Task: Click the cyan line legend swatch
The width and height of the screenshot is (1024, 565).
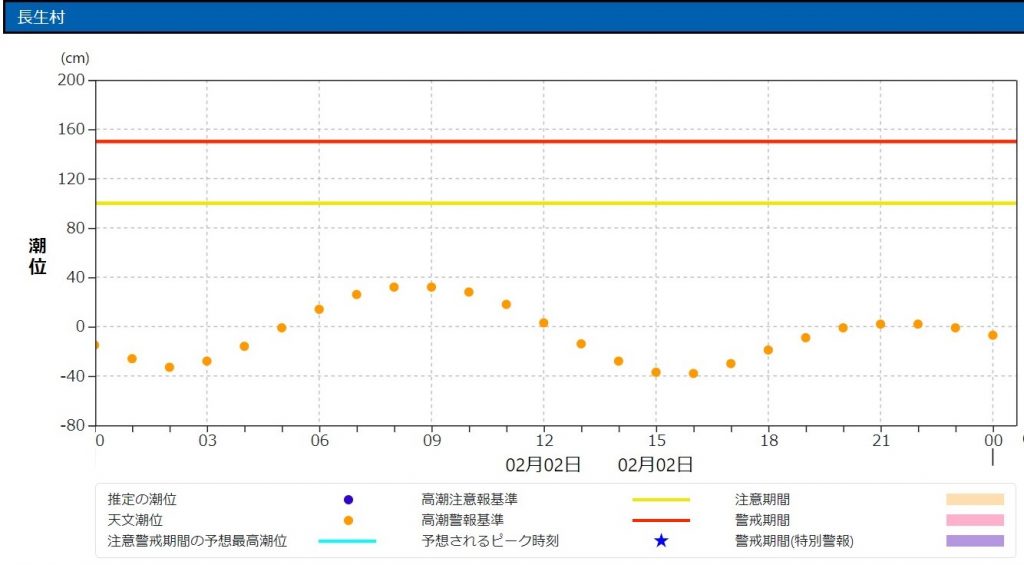Action: (347, 541)
